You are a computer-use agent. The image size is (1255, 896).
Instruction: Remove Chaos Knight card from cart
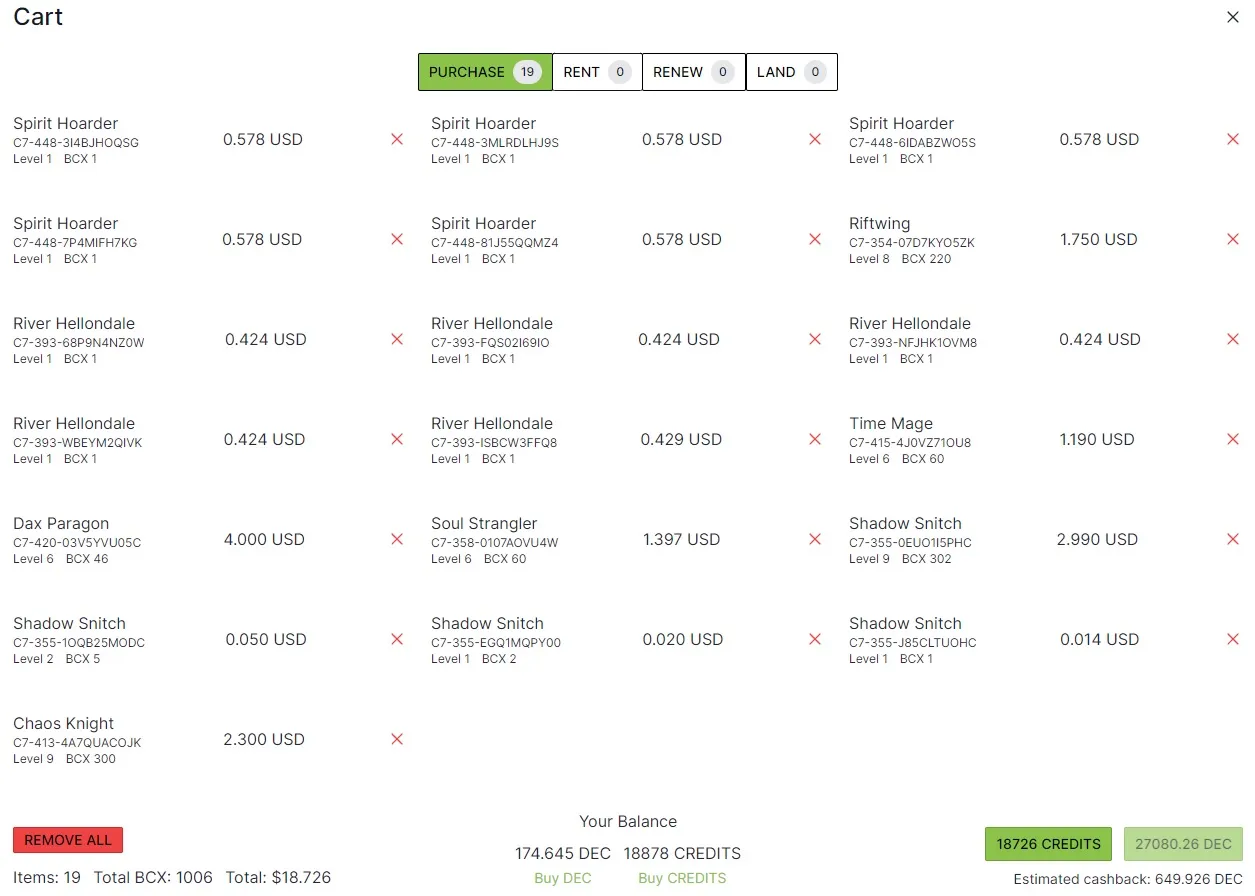click(397, 739)
